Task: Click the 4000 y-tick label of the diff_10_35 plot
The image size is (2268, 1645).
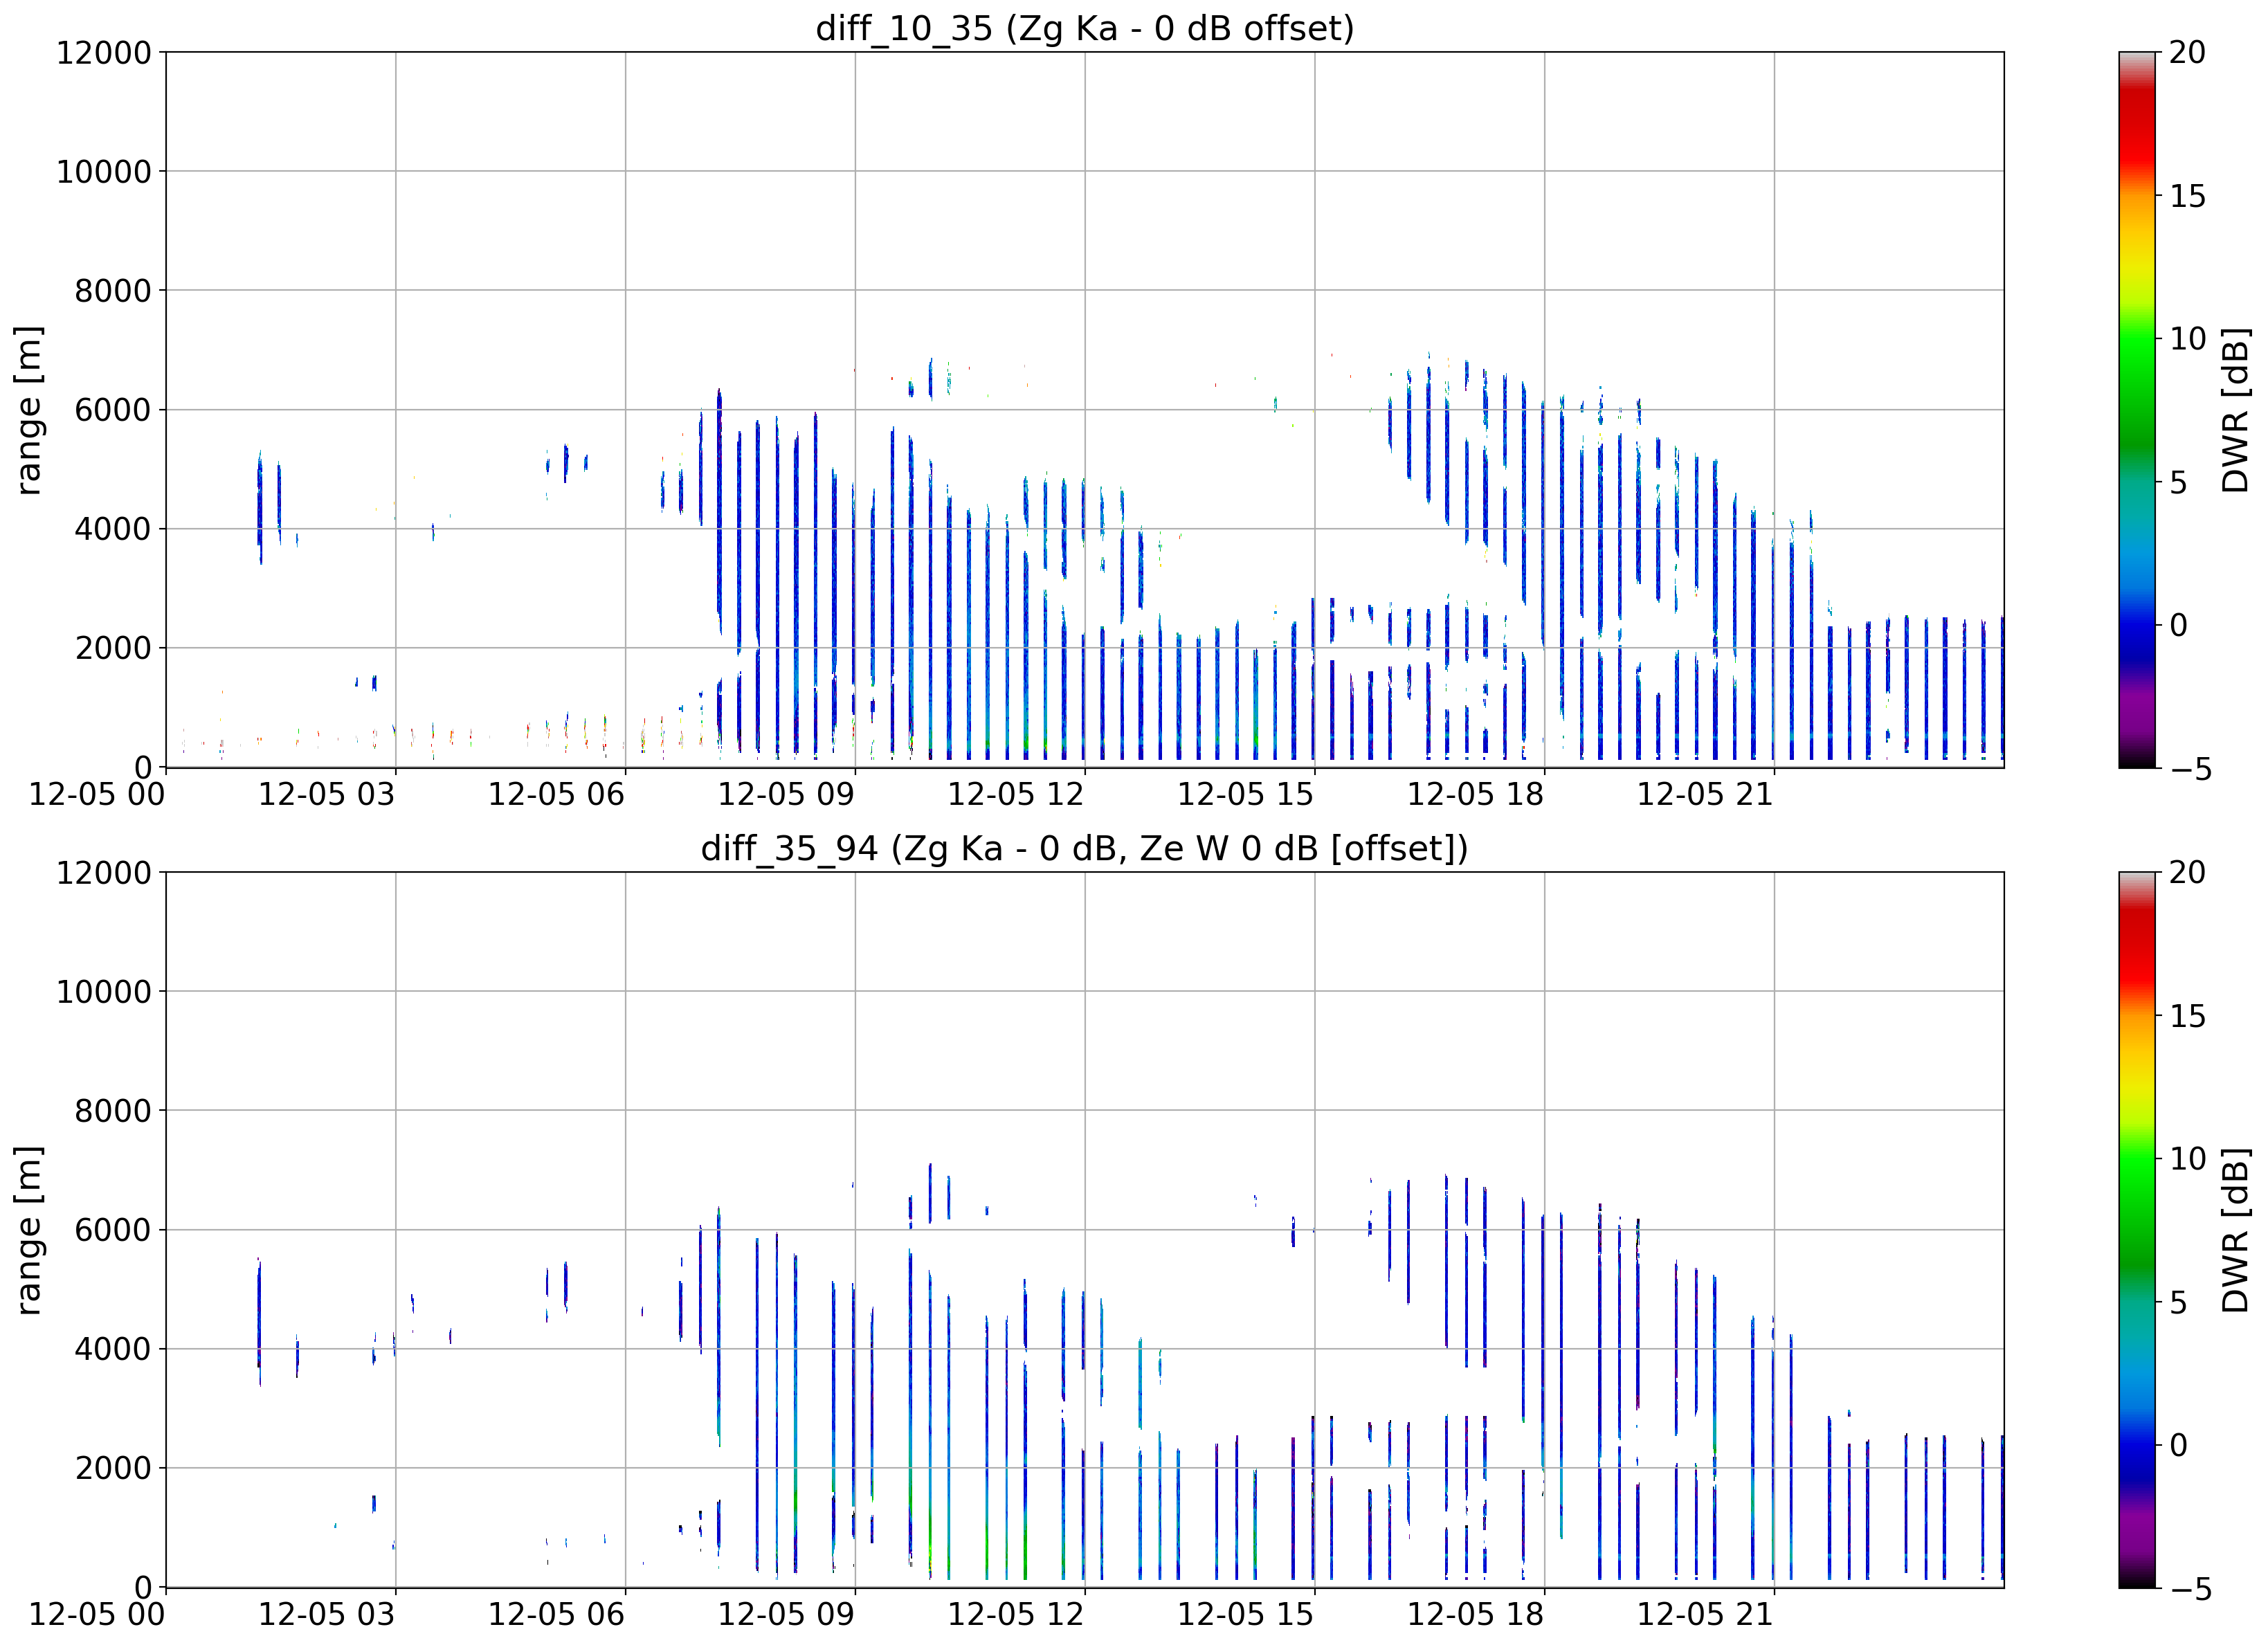Action: (113, 529)
